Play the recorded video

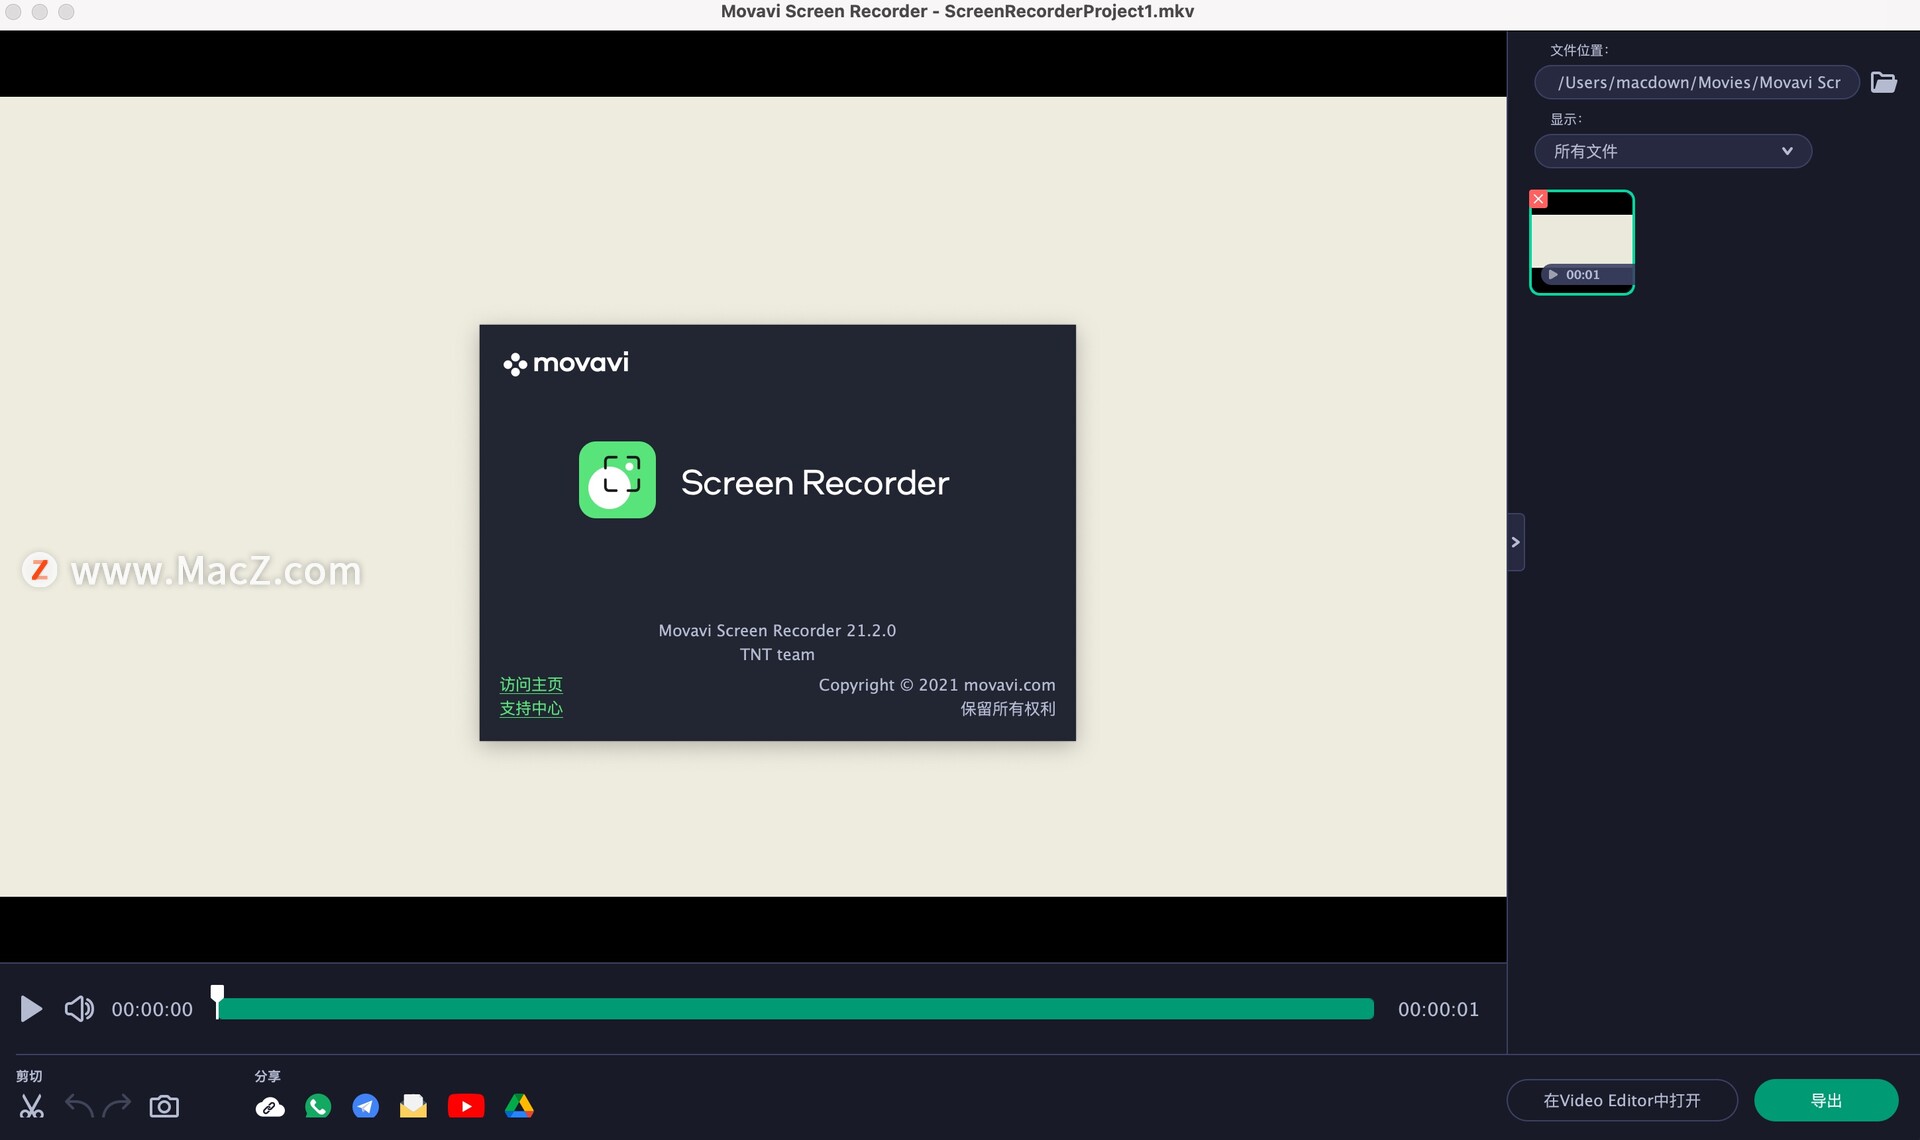coord(31,1009)
